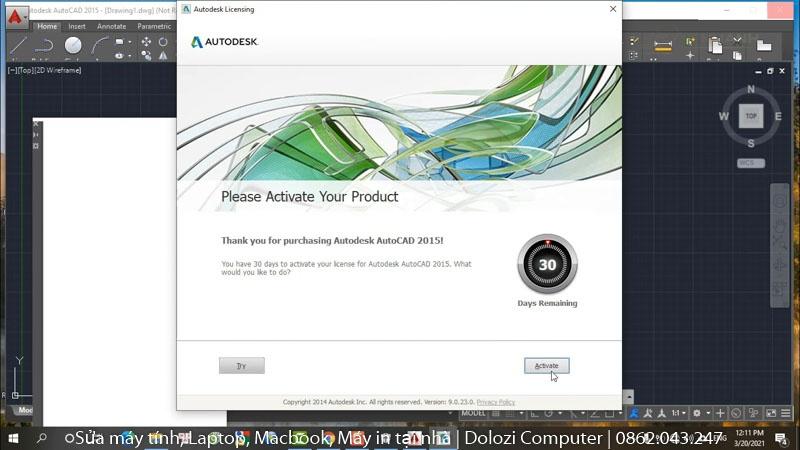Click the W compass direction on ViewCube
Image resolution: width=800 pixels, height=450 pixels.
(x=723, y=116)
